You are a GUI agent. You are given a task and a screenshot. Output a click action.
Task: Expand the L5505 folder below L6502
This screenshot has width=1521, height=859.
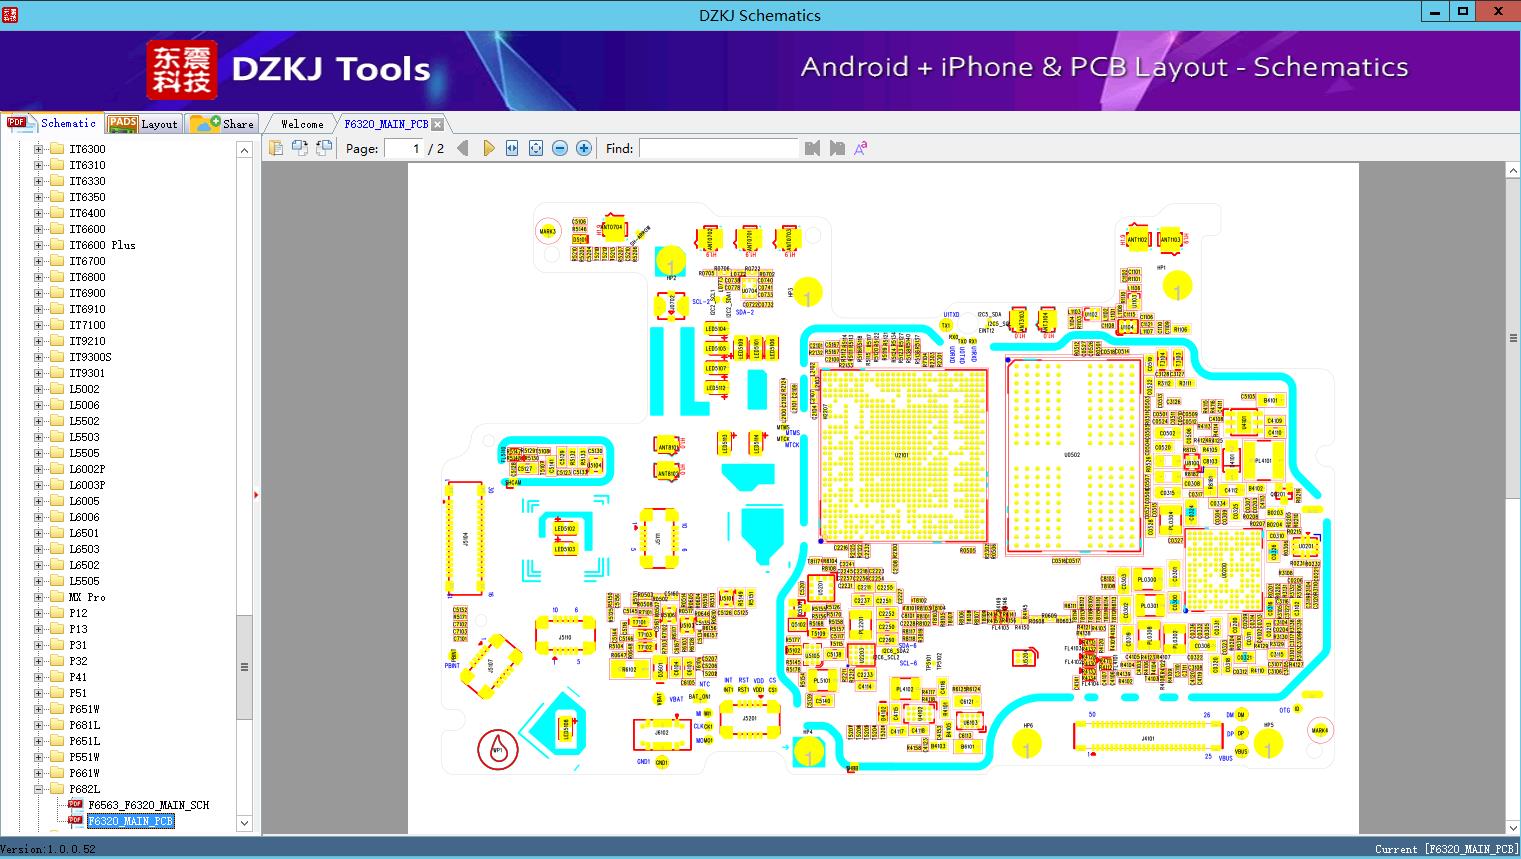[39, 581]
